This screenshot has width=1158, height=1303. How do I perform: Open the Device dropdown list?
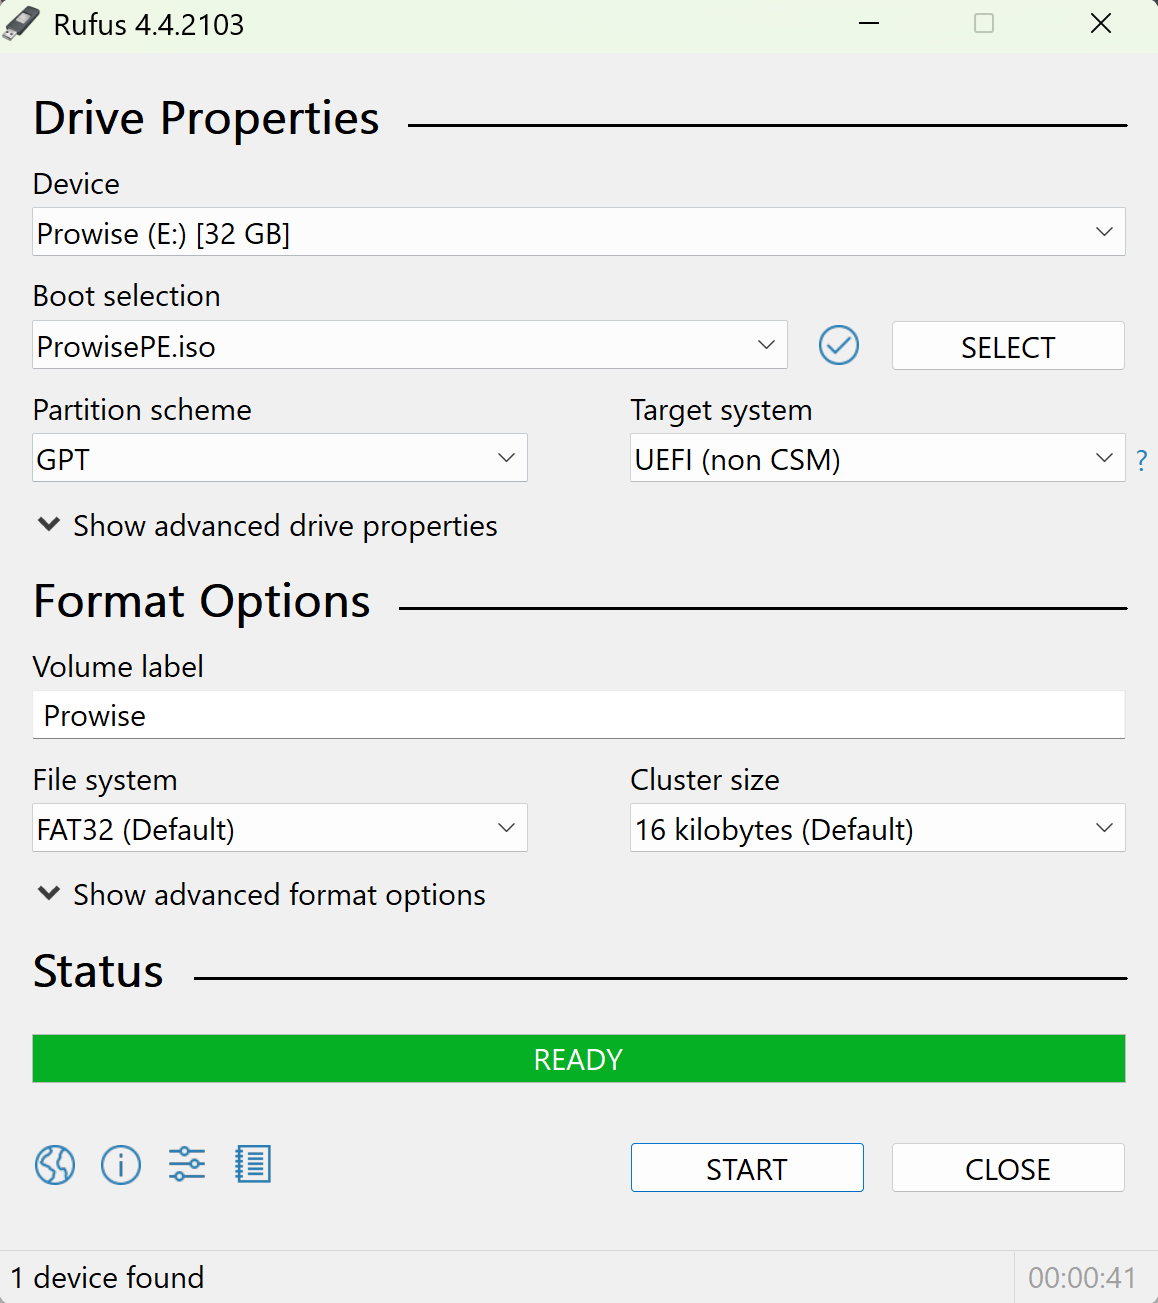point(578,232)
